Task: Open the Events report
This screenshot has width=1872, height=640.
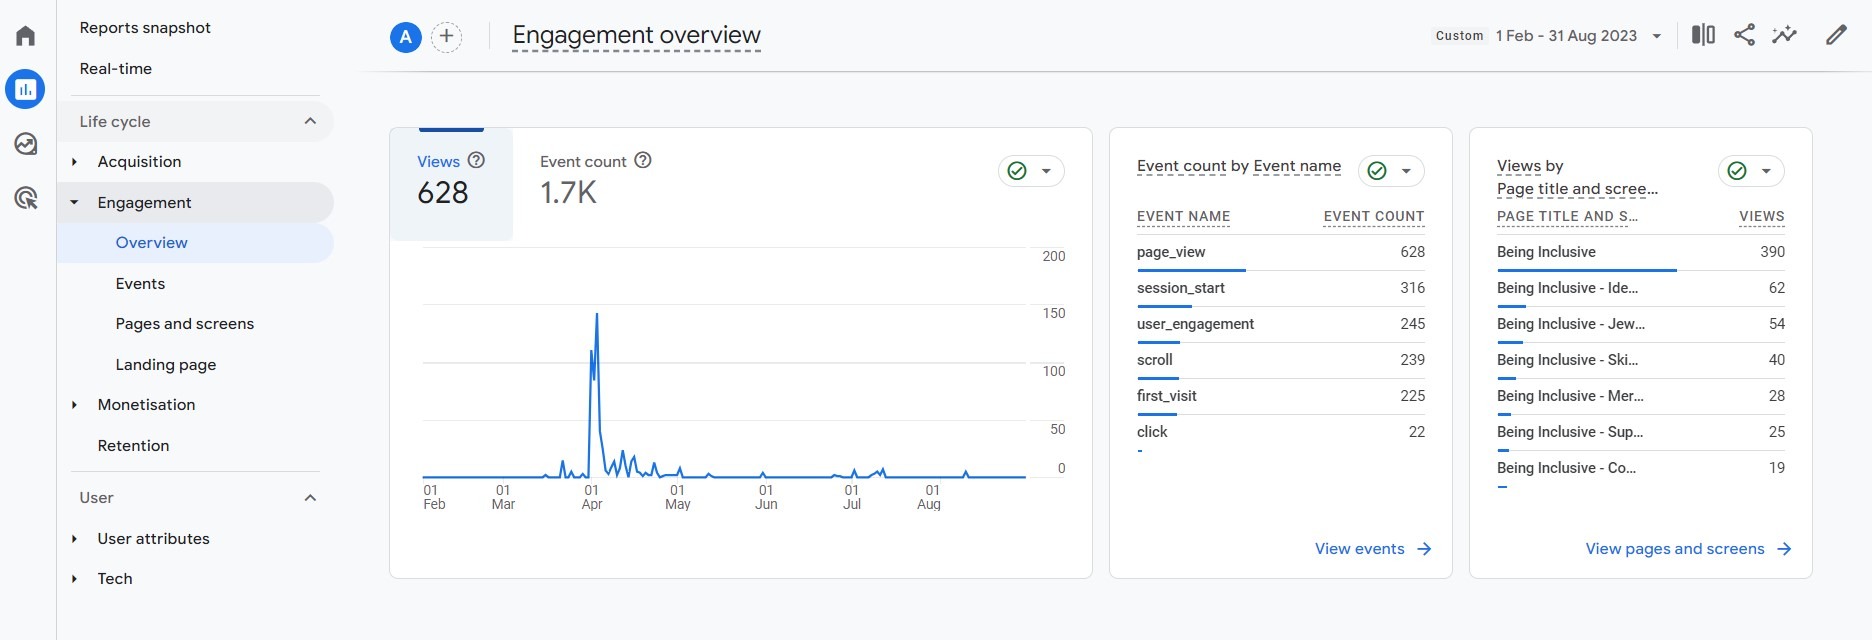Action: click(x=140, y=284)
